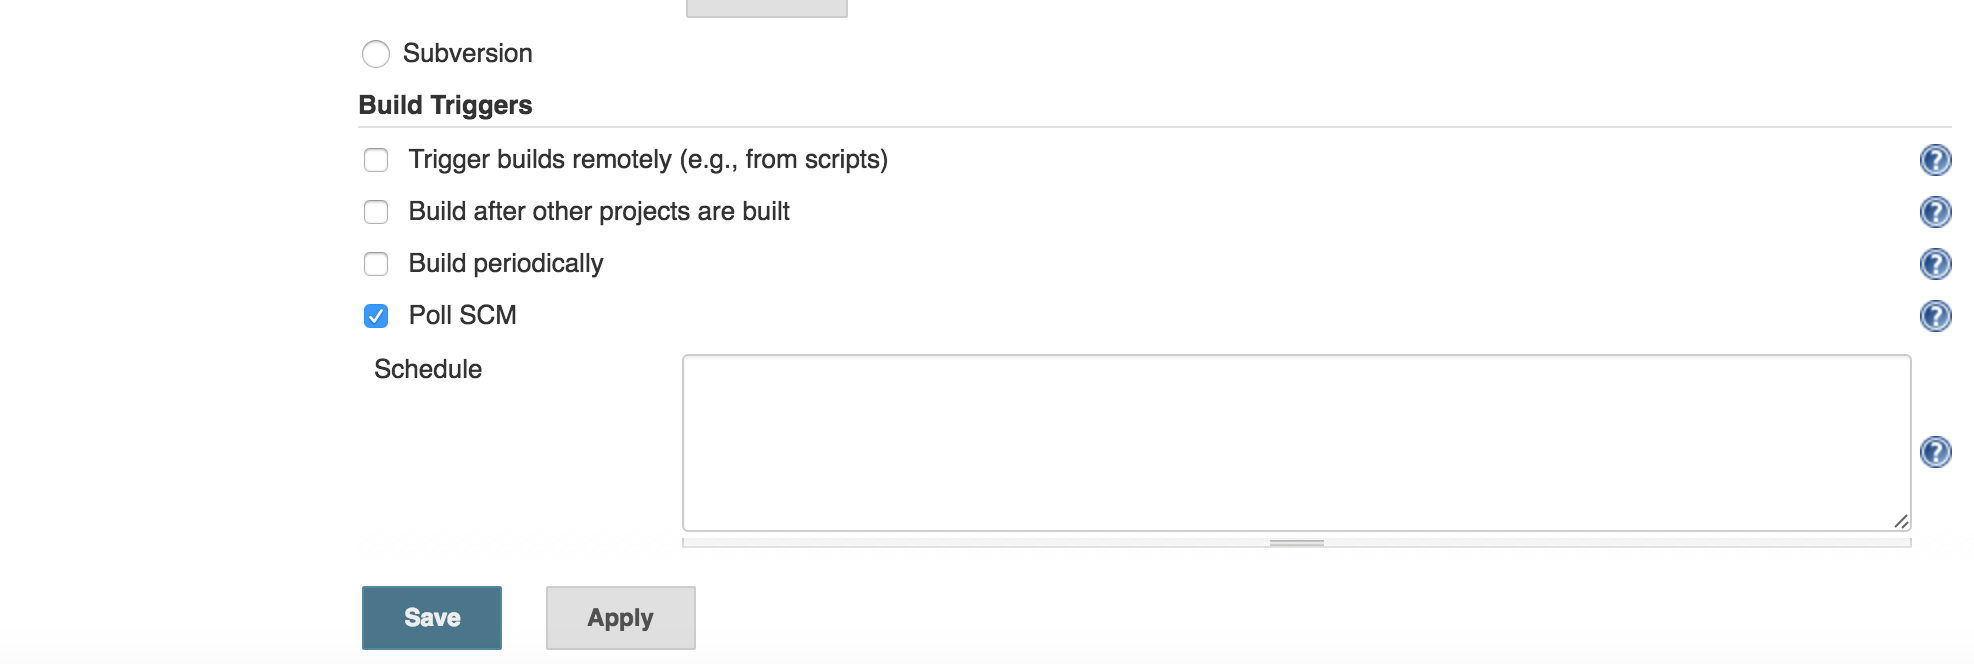Check Build after other projects are built

(x=376, y=212)
